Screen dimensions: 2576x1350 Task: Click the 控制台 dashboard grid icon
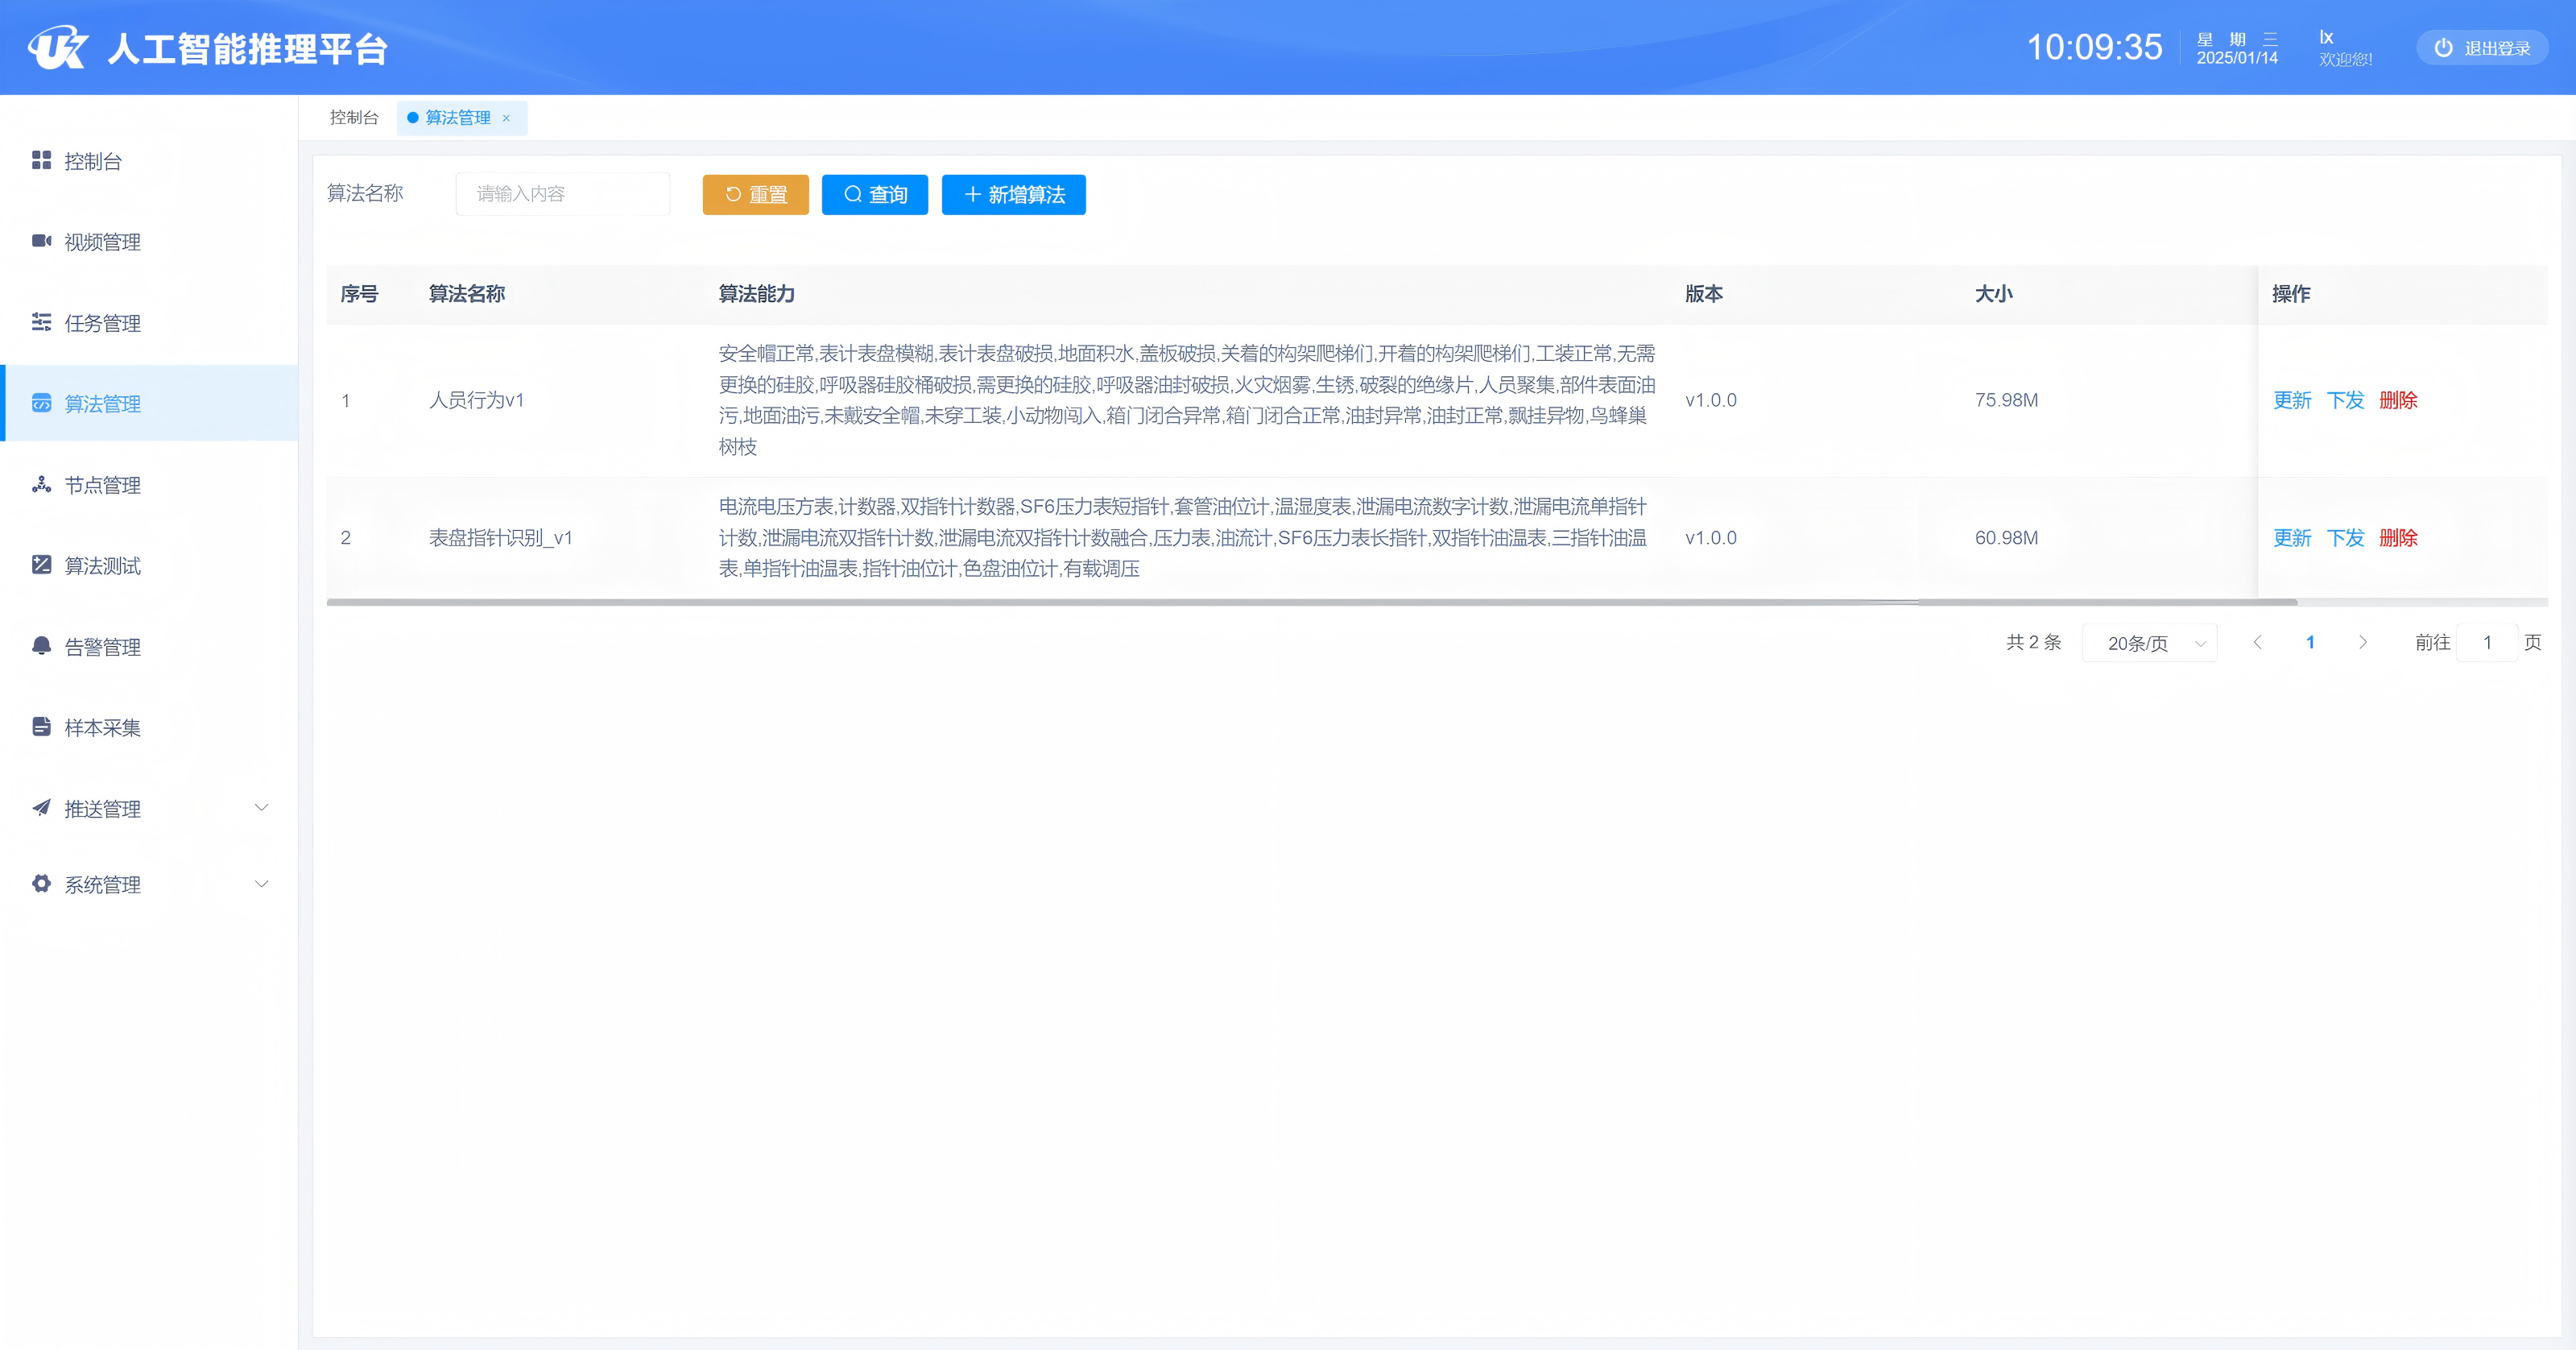41,160
